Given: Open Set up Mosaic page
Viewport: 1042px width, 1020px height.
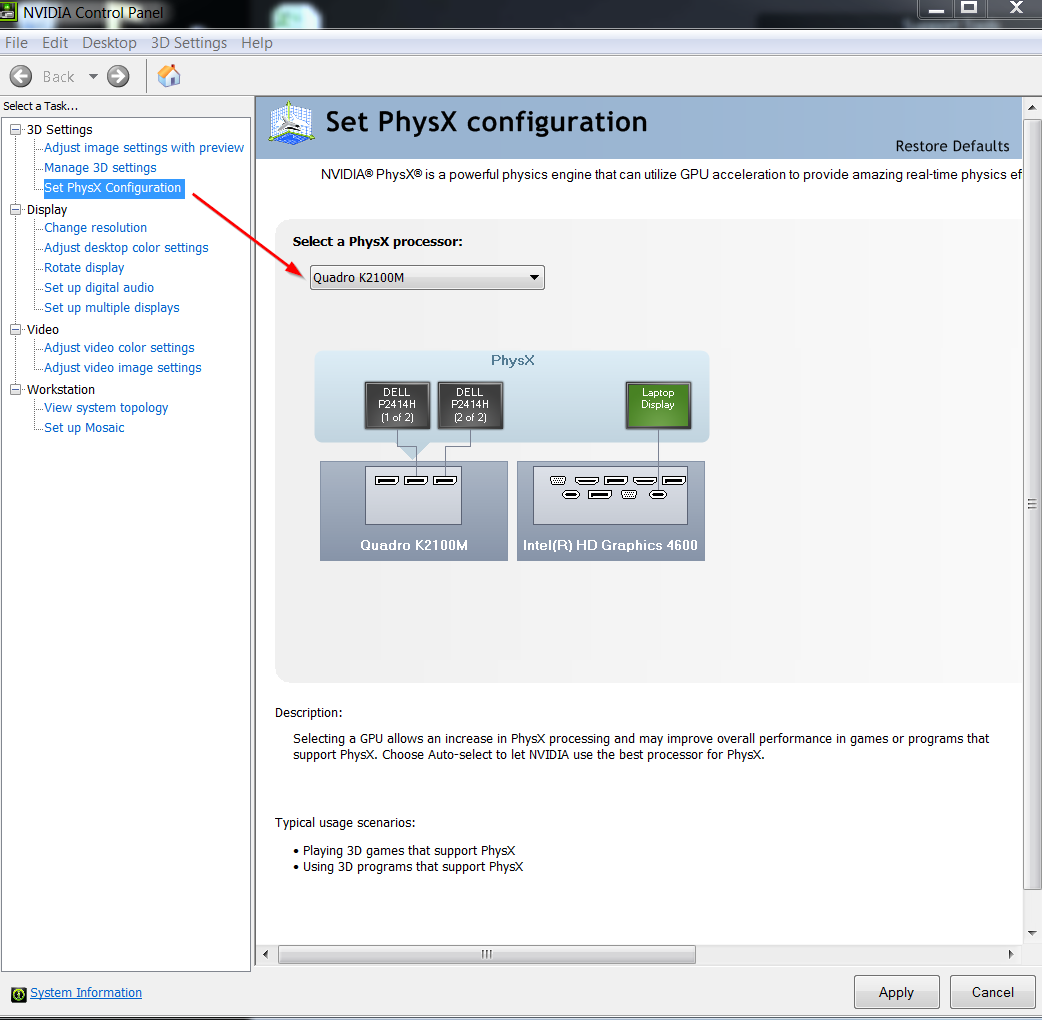Looking at the screenshot, I should (x=84, y=427).
